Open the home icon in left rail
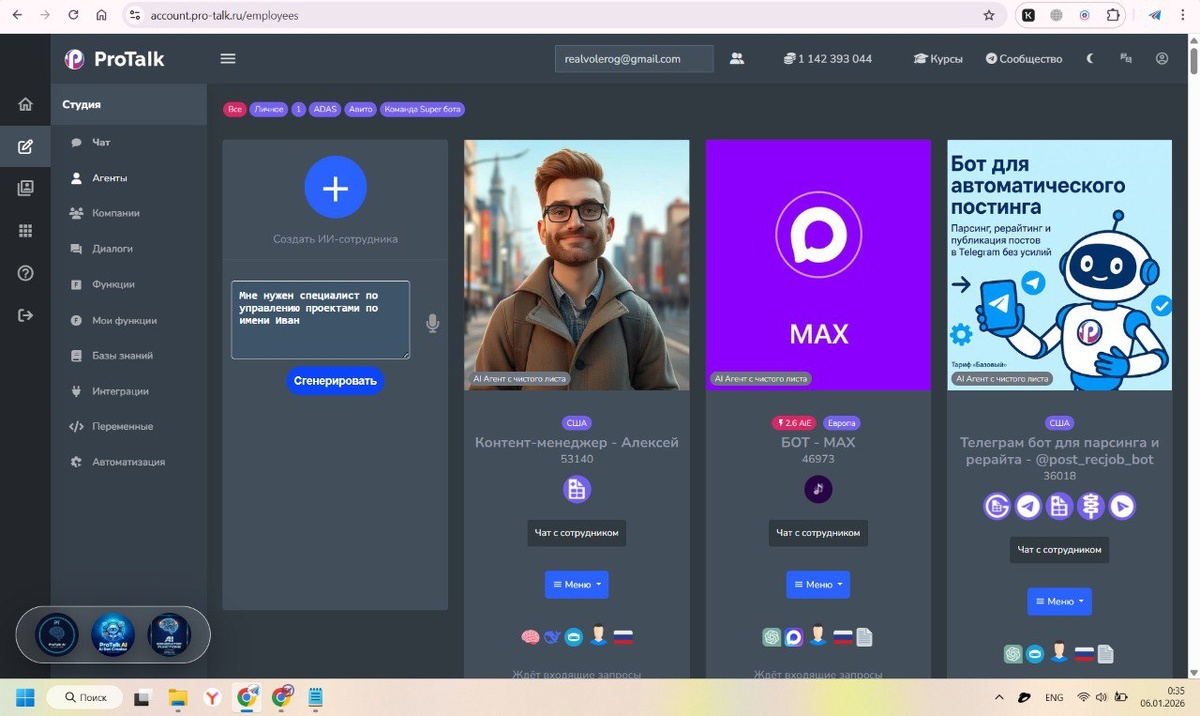 coord(26,104)
